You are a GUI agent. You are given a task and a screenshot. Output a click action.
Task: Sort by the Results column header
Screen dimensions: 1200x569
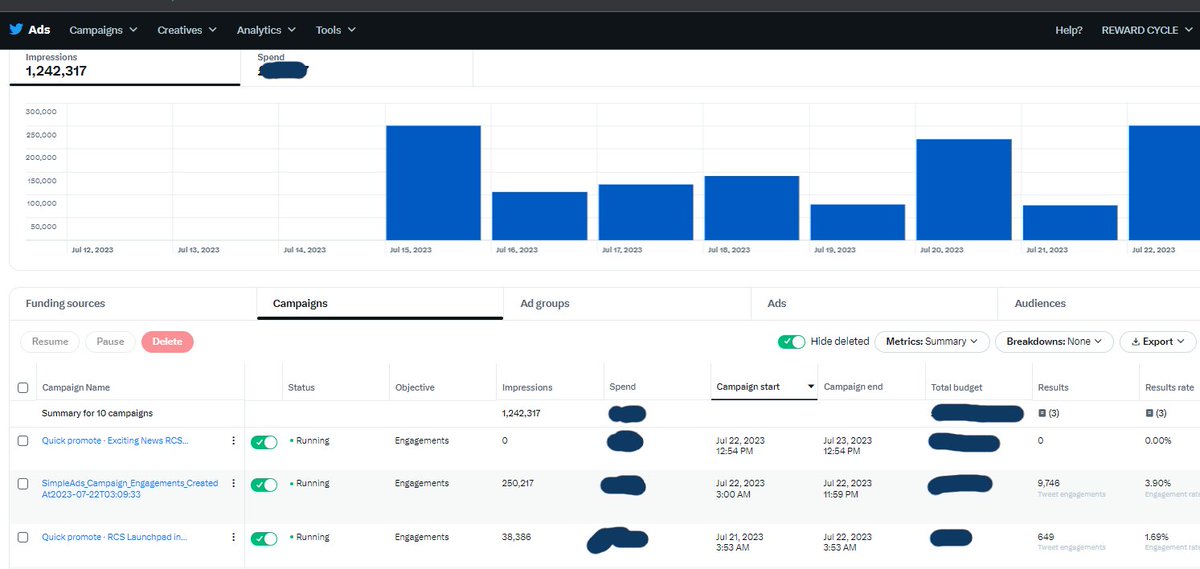pos(1053,387)
